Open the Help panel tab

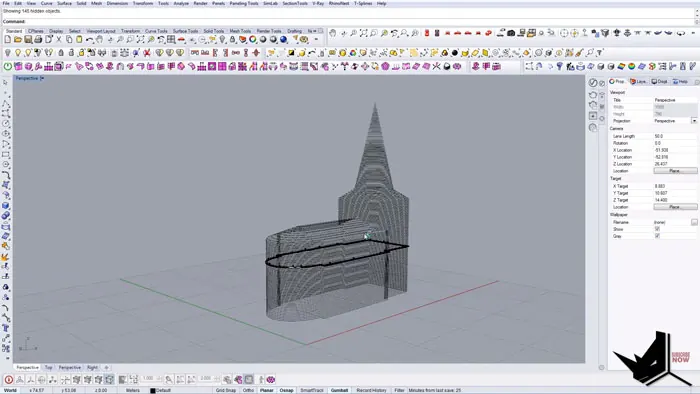pyautogui.click(x=680, y=82)
